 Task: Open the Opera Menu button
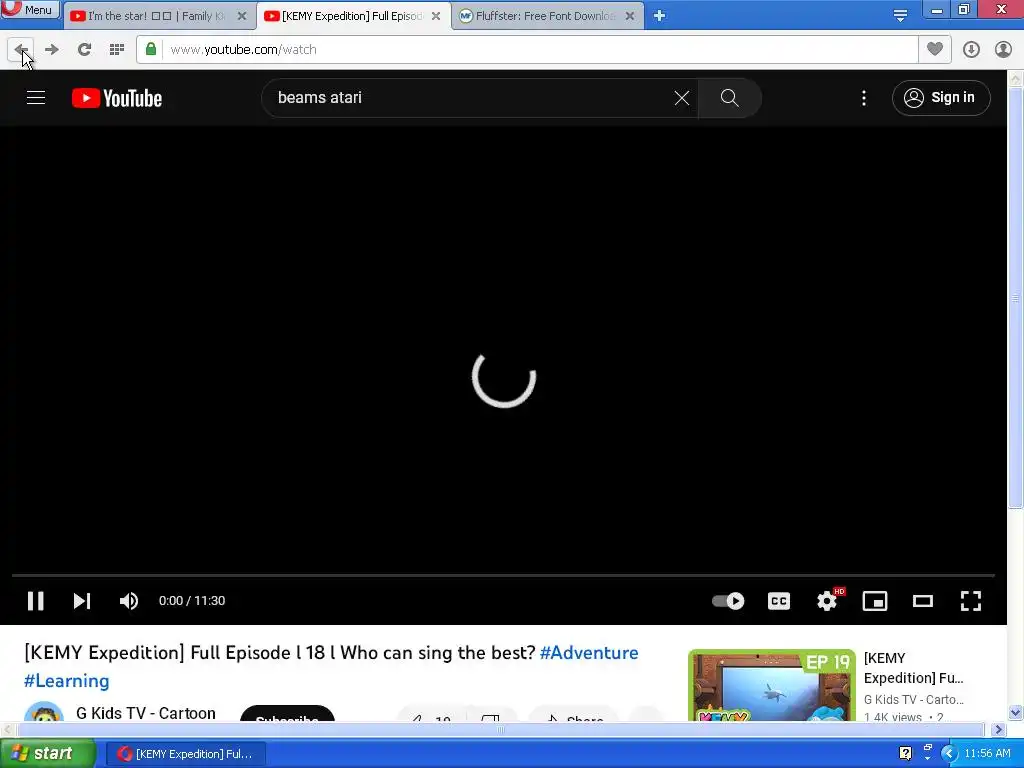click(29, 9)
